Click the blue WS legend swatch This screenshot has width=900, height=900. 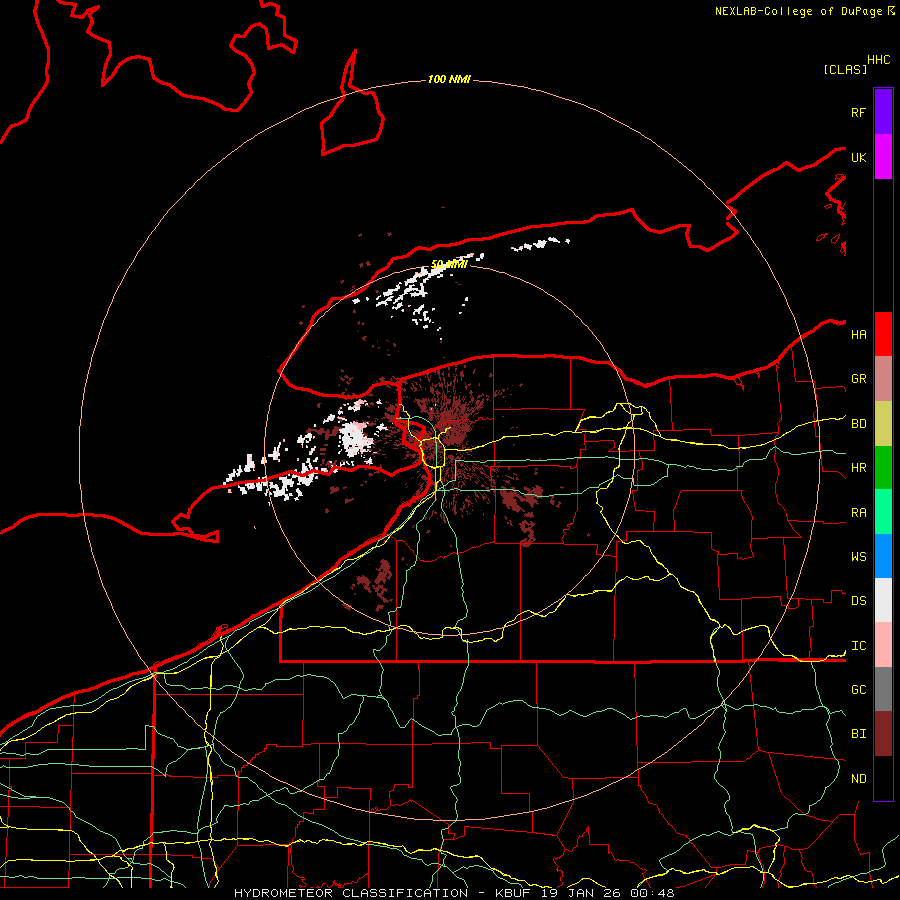tap(883, 556)
